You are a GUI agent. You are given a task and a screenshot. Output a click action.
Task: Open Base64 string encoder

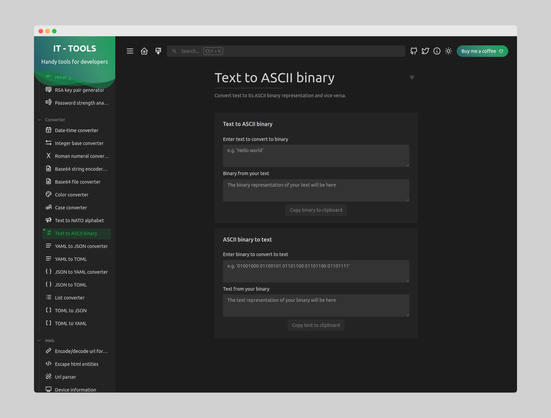77,169
